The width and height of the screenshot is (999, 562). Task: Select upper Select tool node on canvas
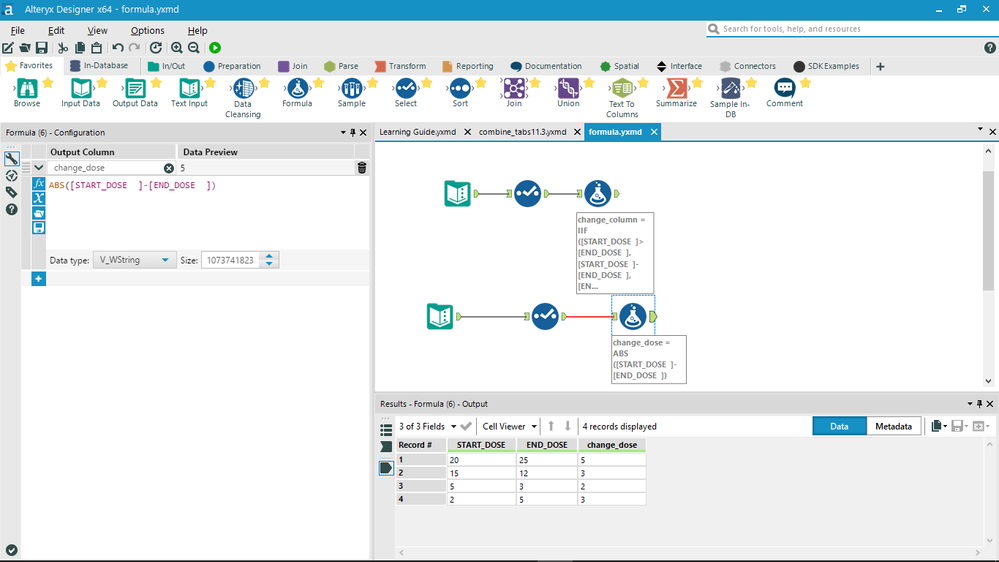pos(528,193)
